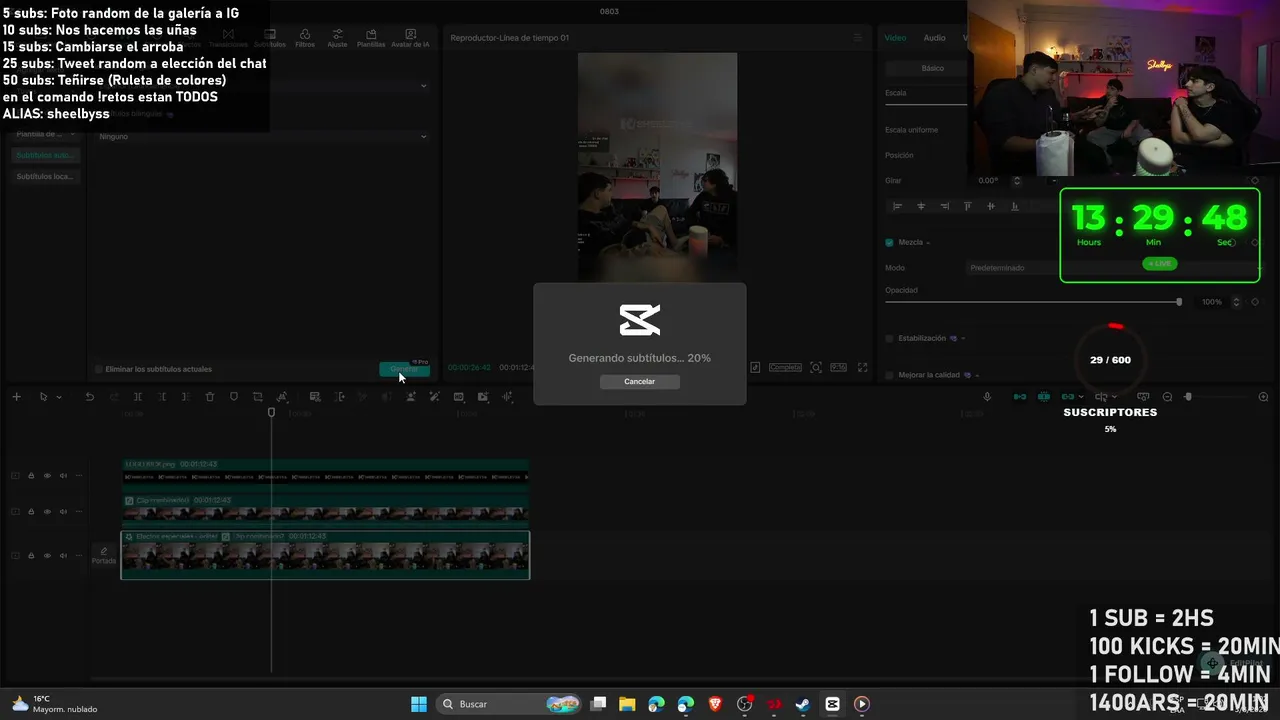Add a marker with the shield icon
This screenshot has height=720, width=1280.
[234, 397]
